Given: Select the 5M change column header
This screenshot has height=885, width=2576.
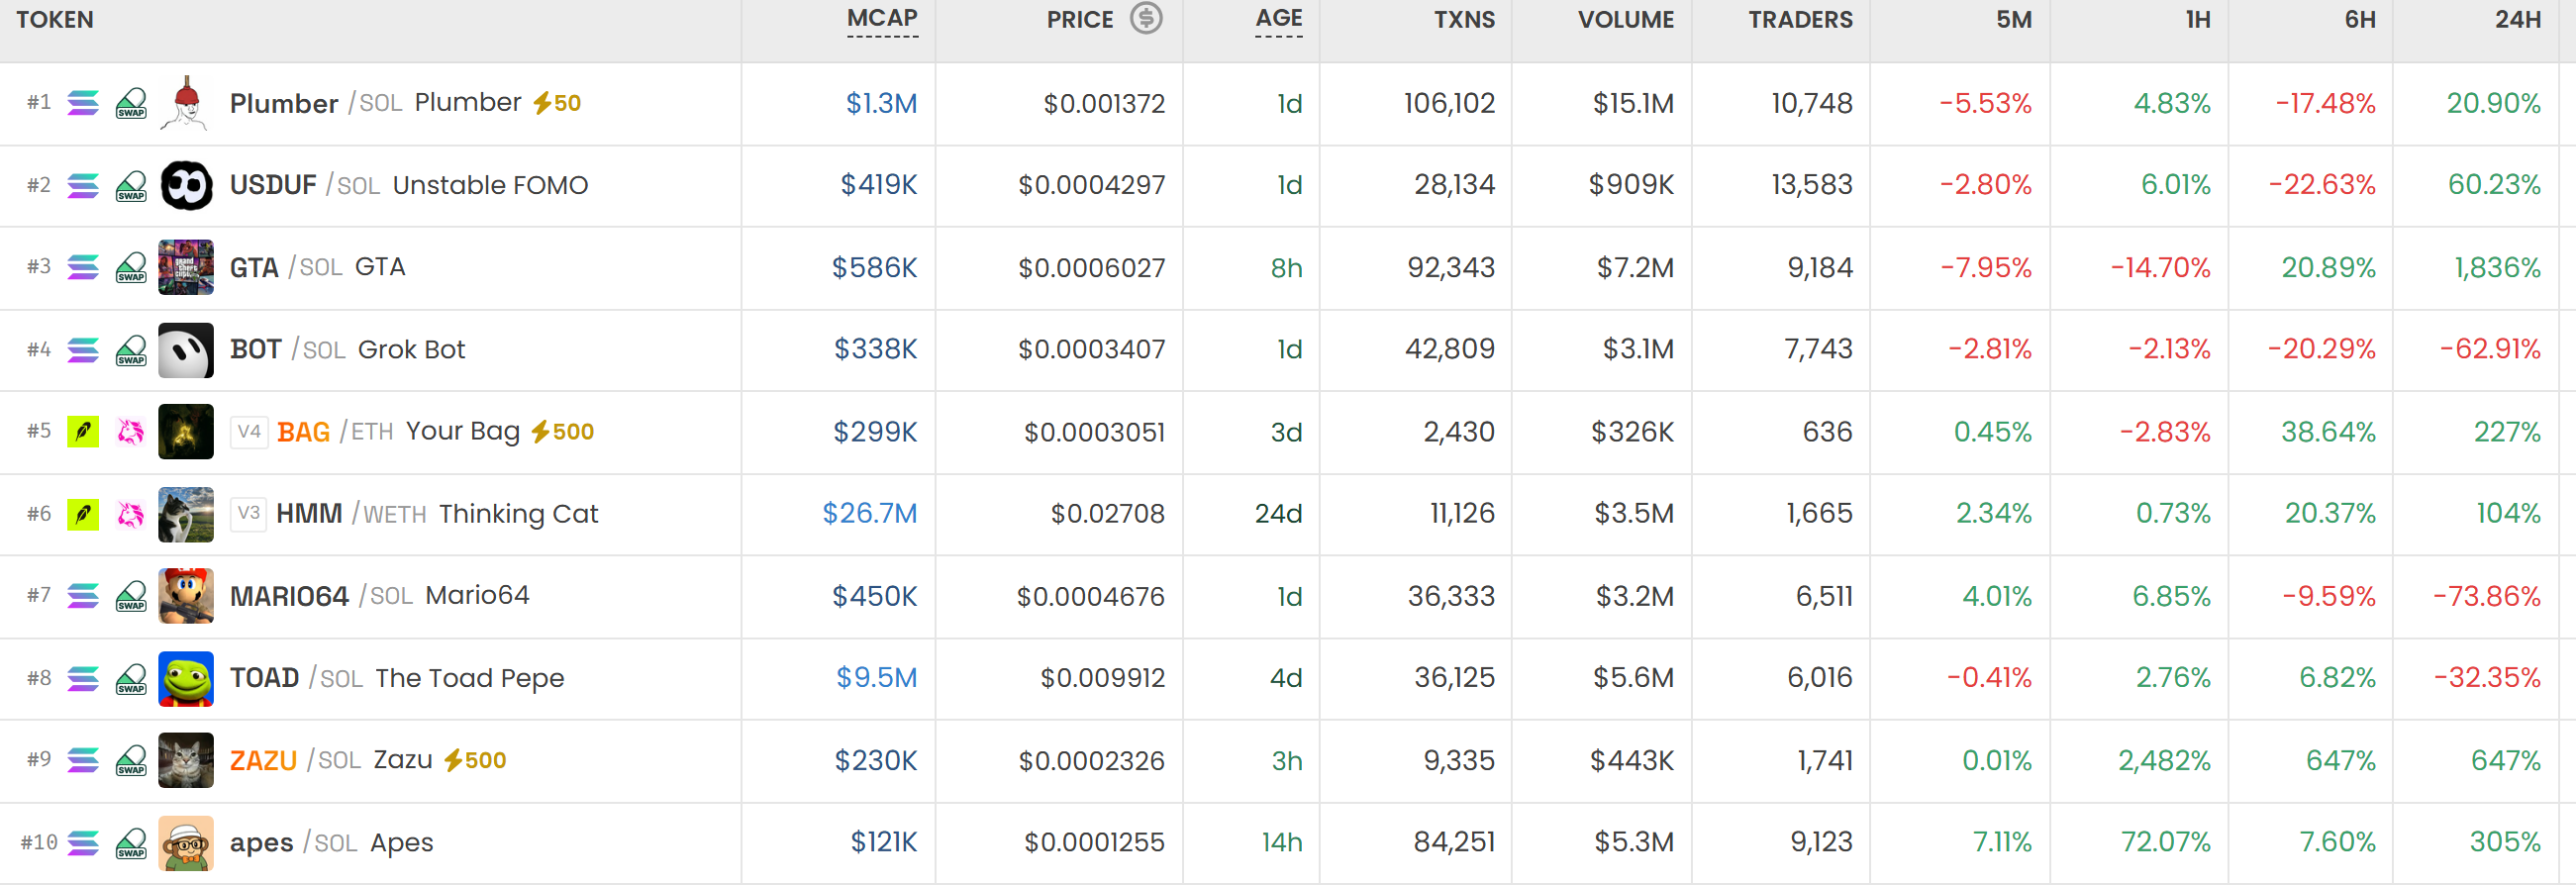Looking at the screenshot, I should [x=2013, y=19].
